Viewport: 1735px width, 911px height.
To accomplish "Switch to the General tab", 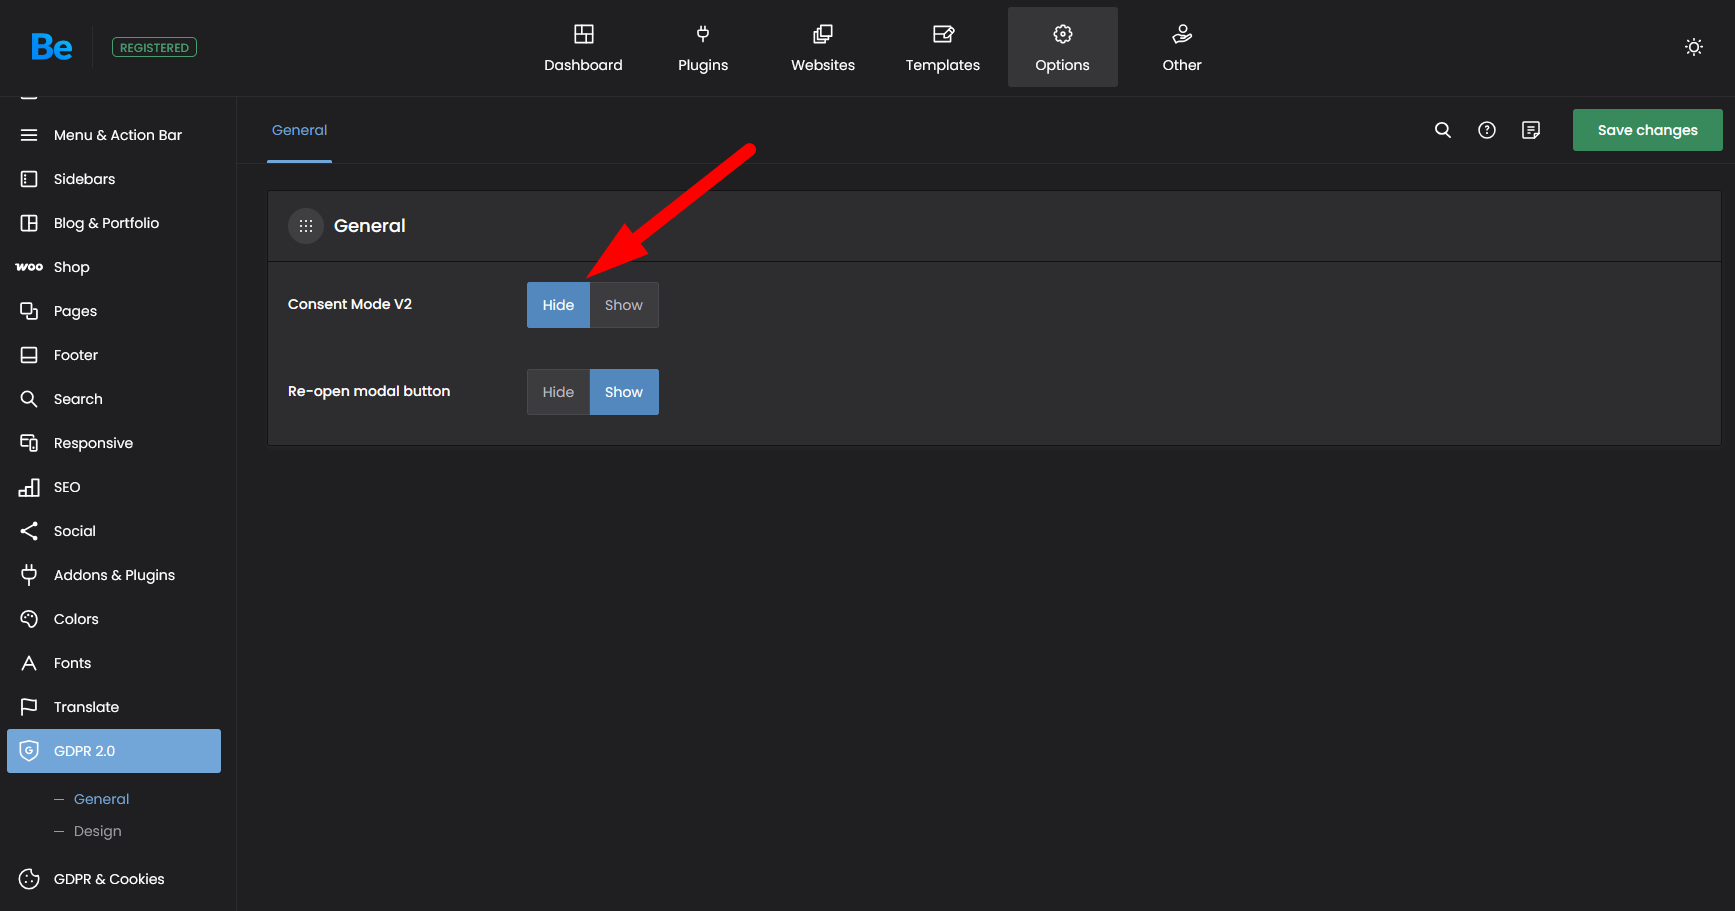I will (x=299, y=131).
